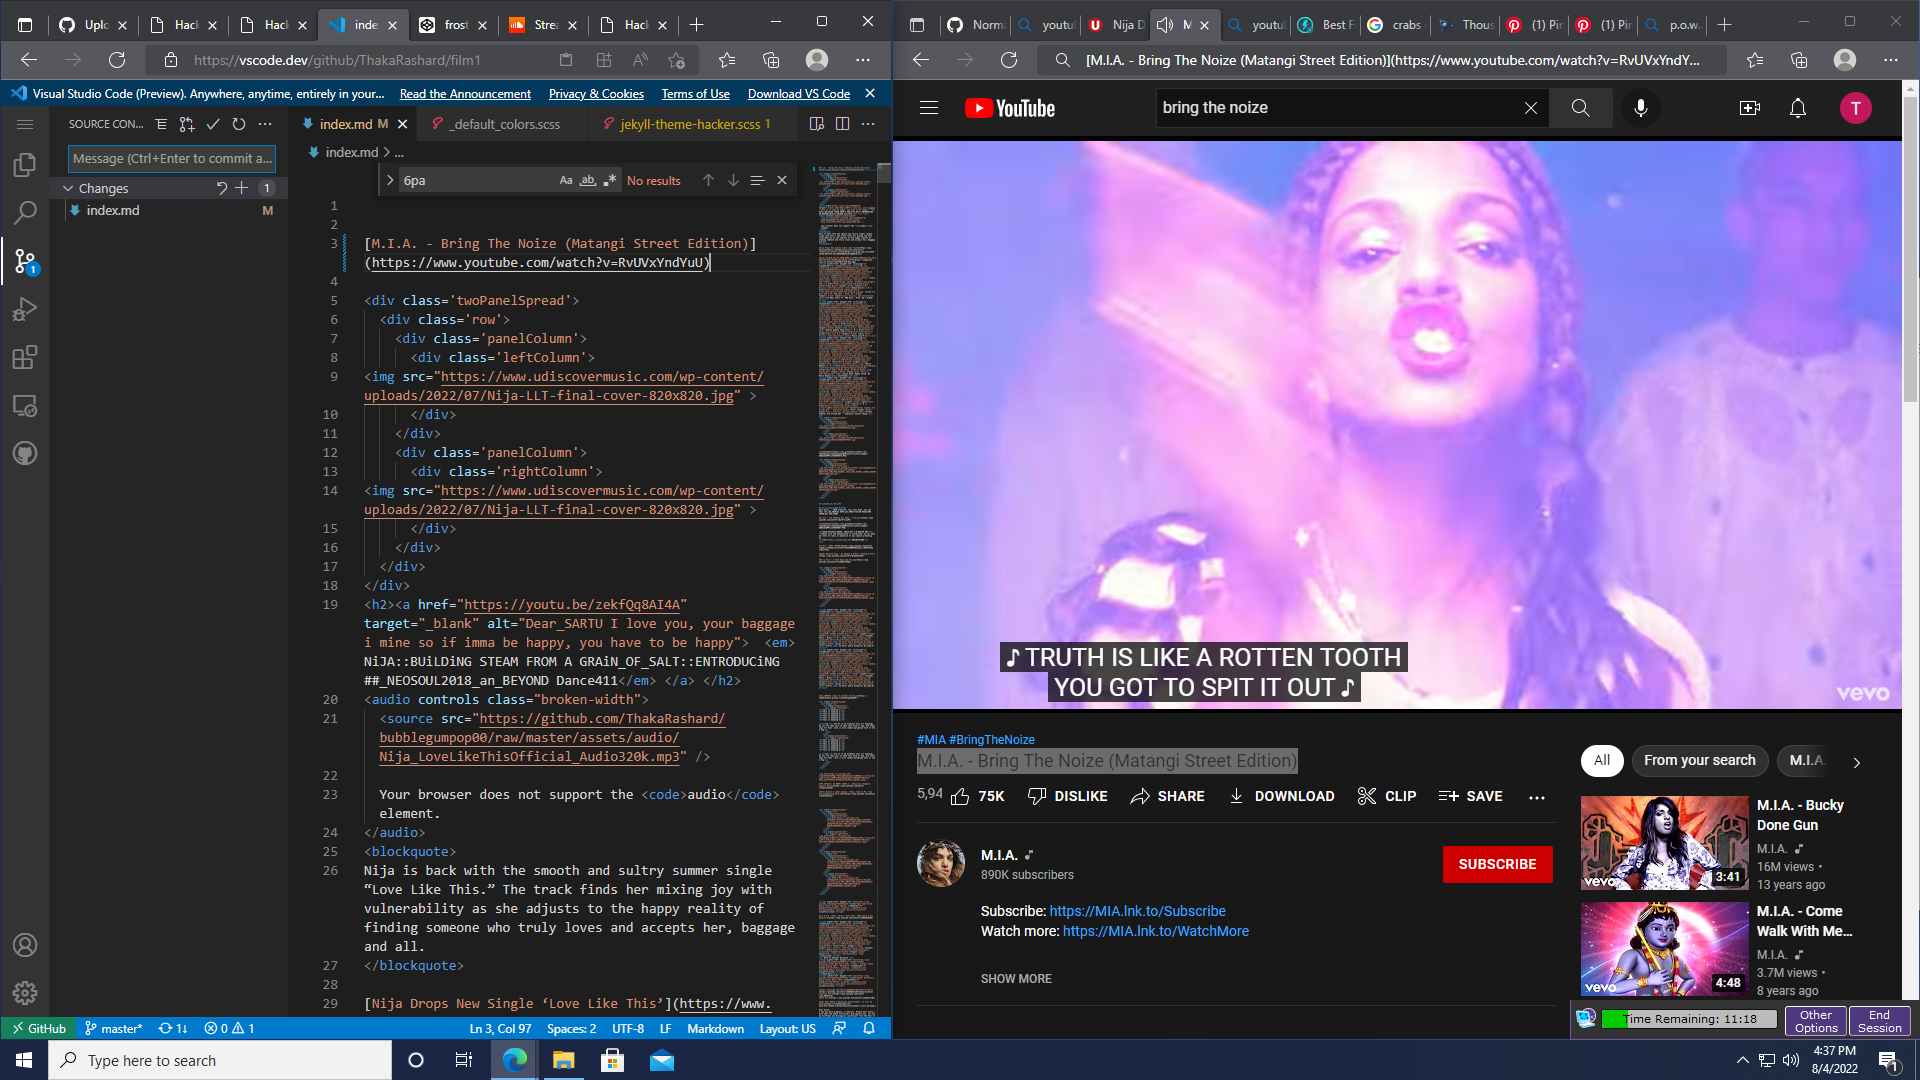Click the VS Code hamburger menu icon
Image resolution: width=1920 pixels, height=1080 pixels.
[x=25, y=124]
